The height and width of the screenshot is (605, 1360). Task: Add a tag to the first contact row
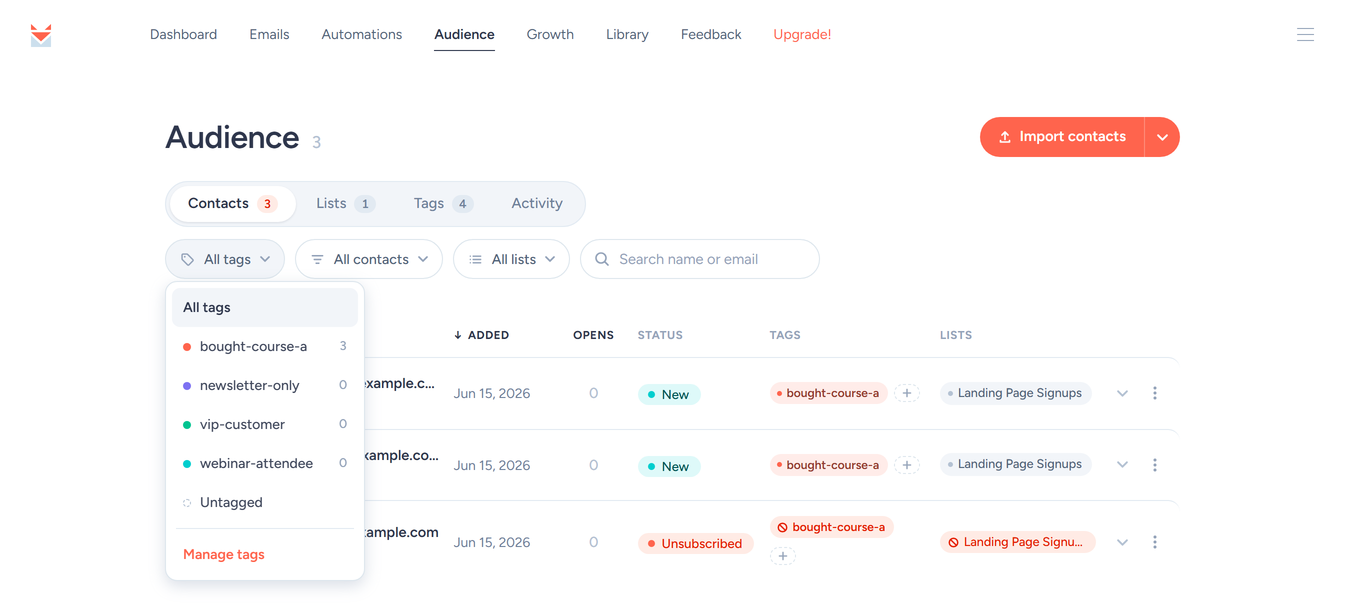[x=907, y=393]
